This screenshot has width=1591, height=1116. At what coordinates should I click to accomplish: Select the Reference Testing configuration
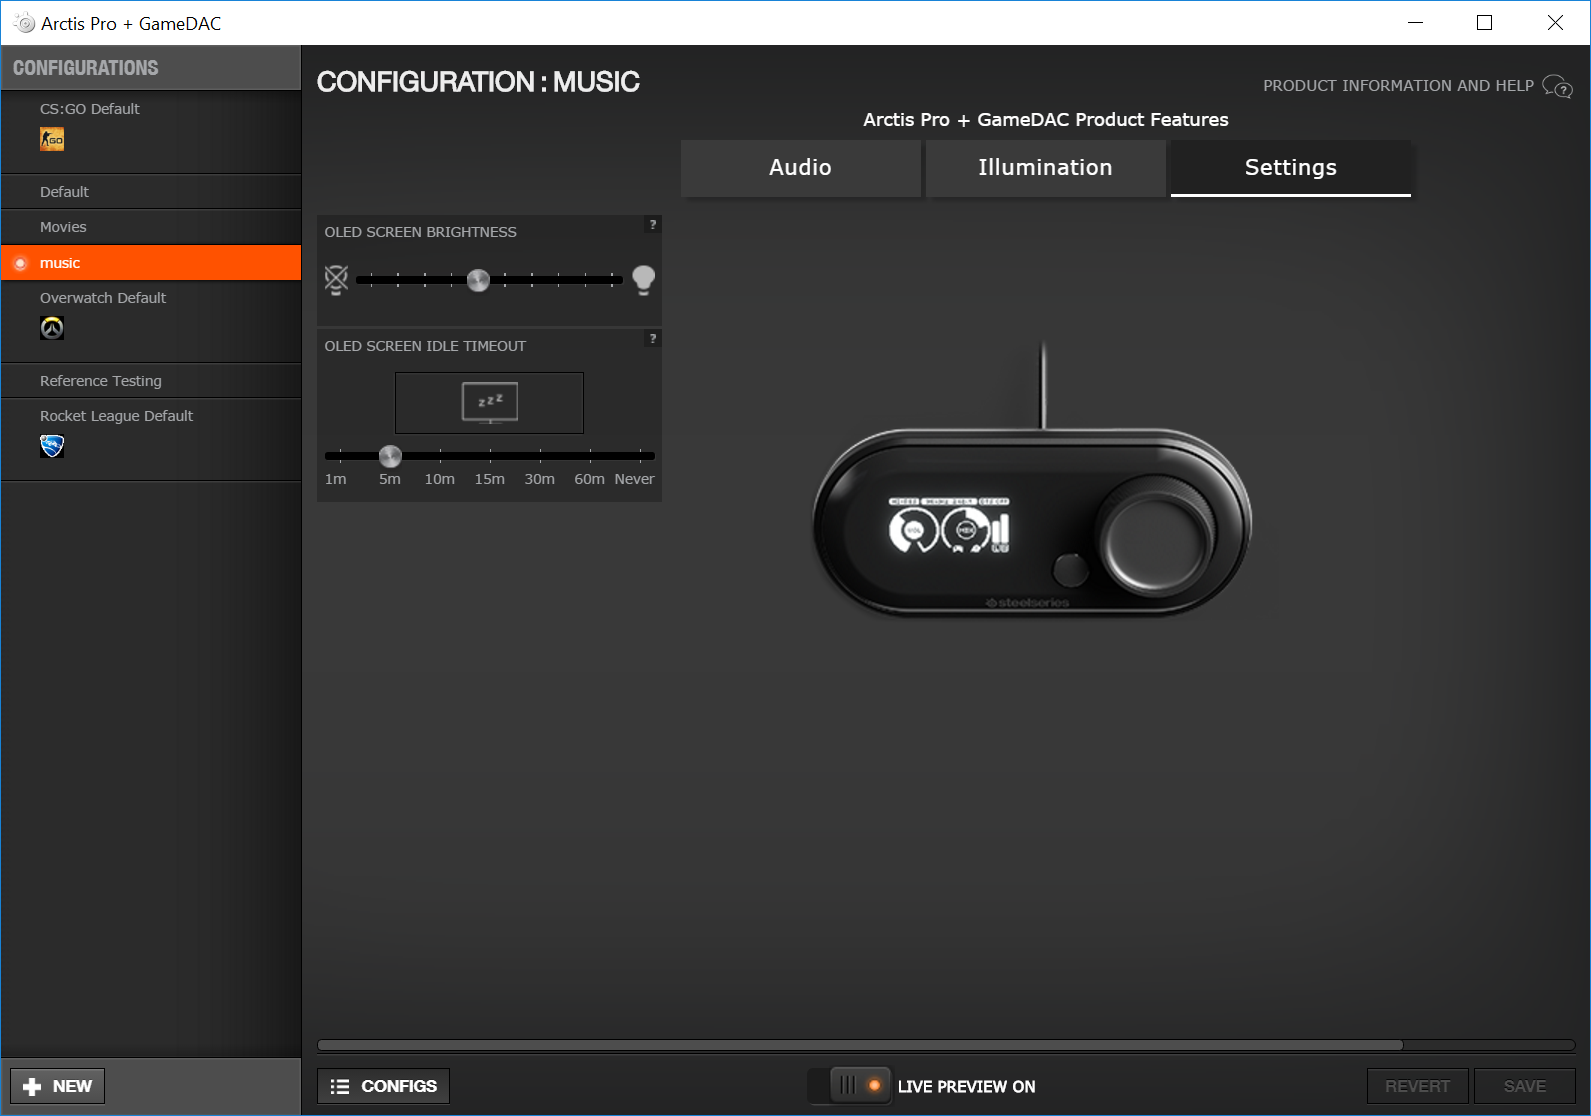pos(151,381)
